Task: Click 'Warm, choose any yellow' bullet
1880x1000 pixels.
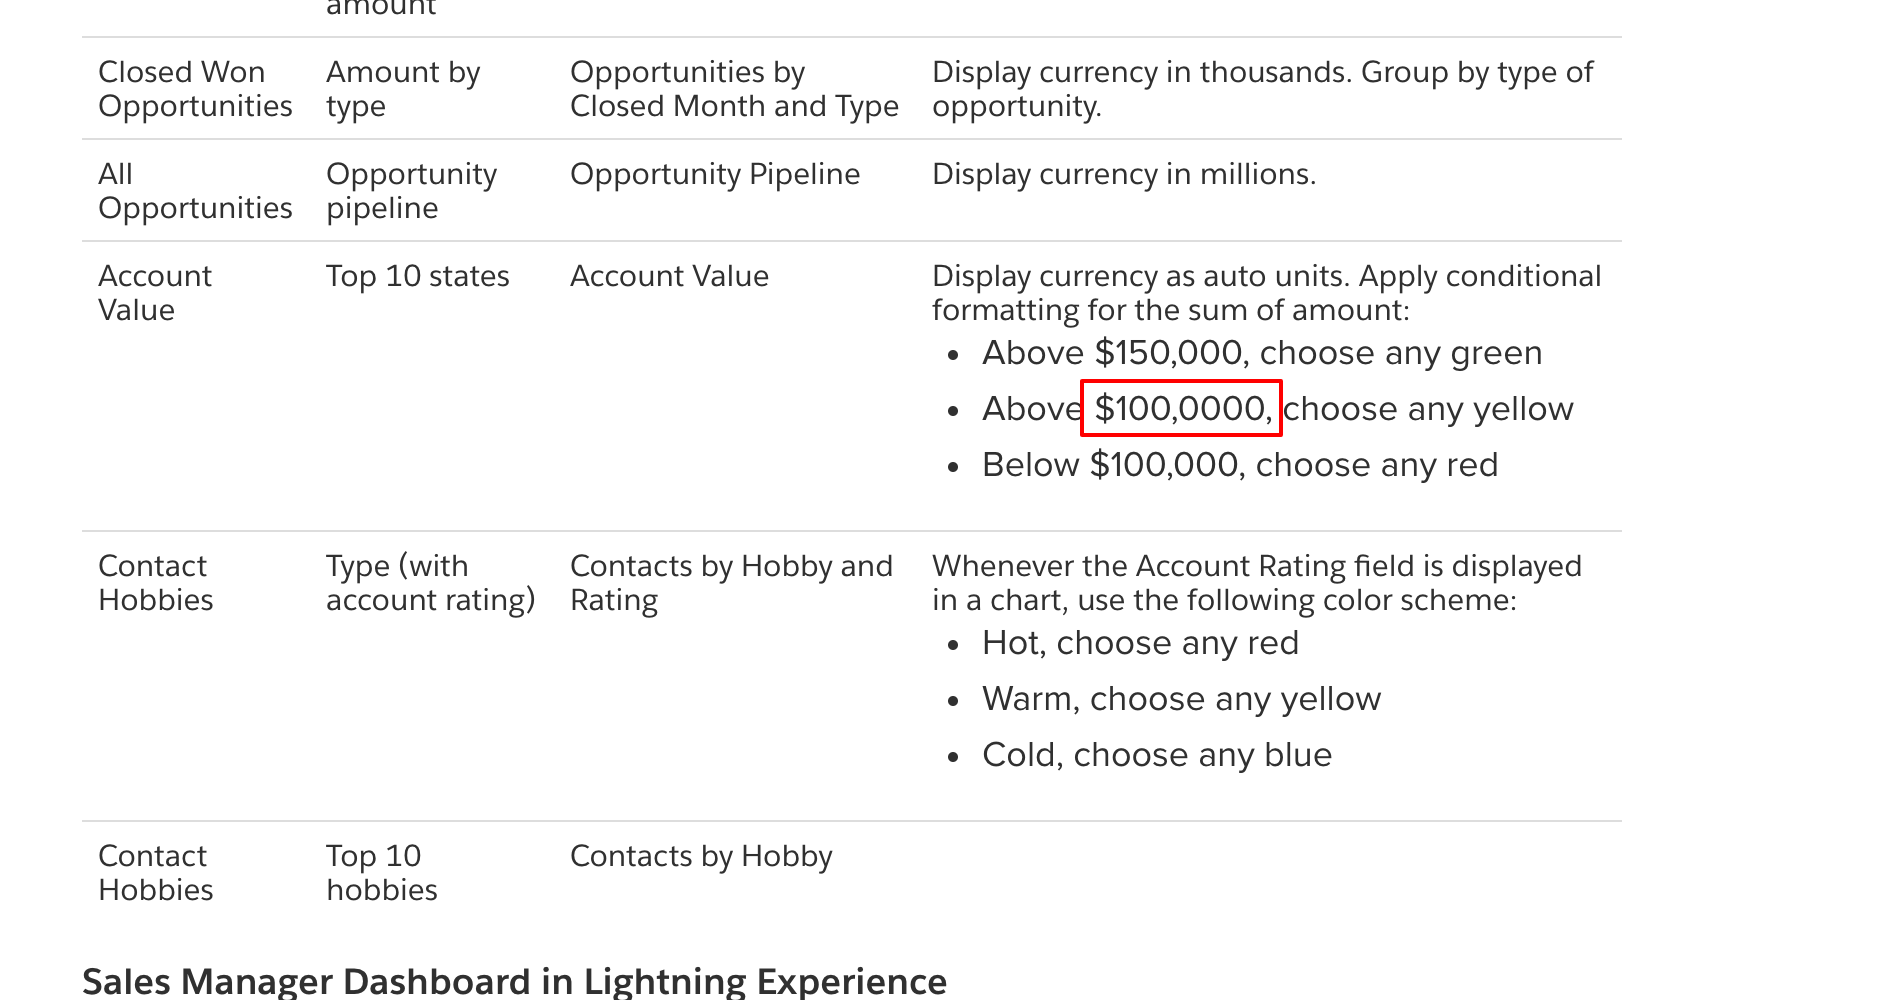Action: (1181, 699)
